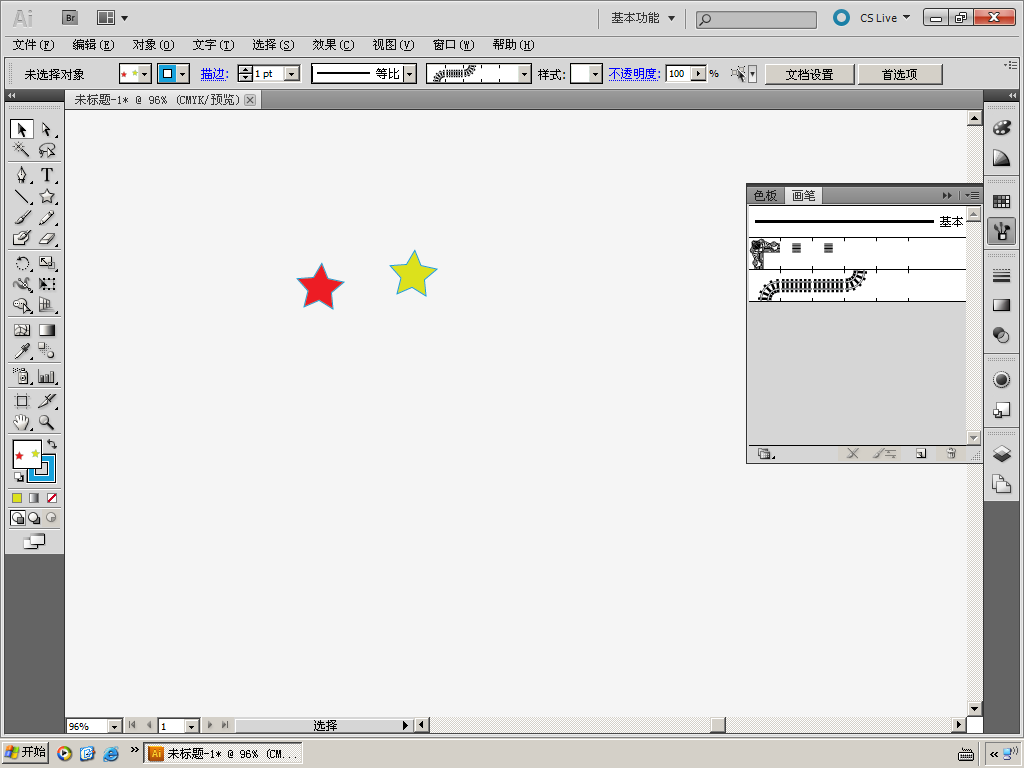Viewport: 1024px width, 768px height.
Task: Select the Magic Wand tool
Action: [x=22, y=150]
